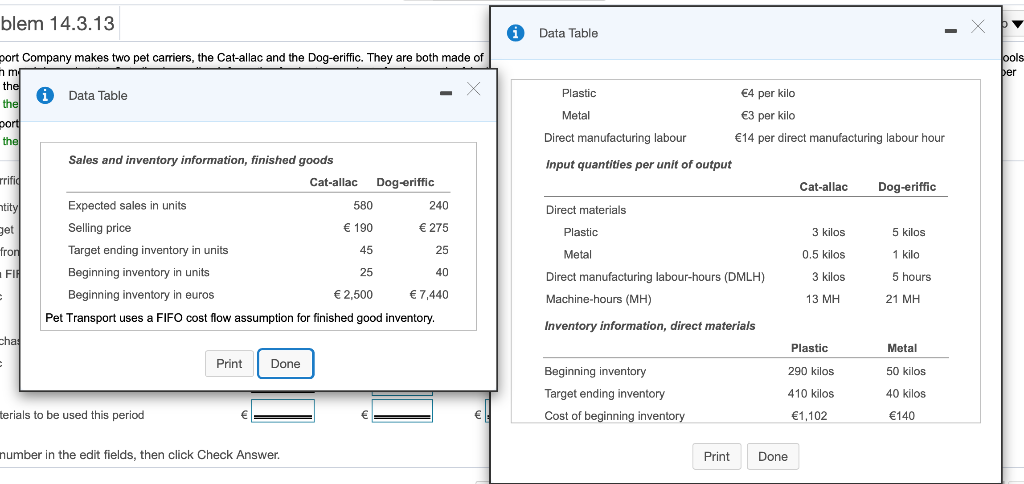
Task: Click the 'Target ending inventory in units' label
Action: point(148,250)
